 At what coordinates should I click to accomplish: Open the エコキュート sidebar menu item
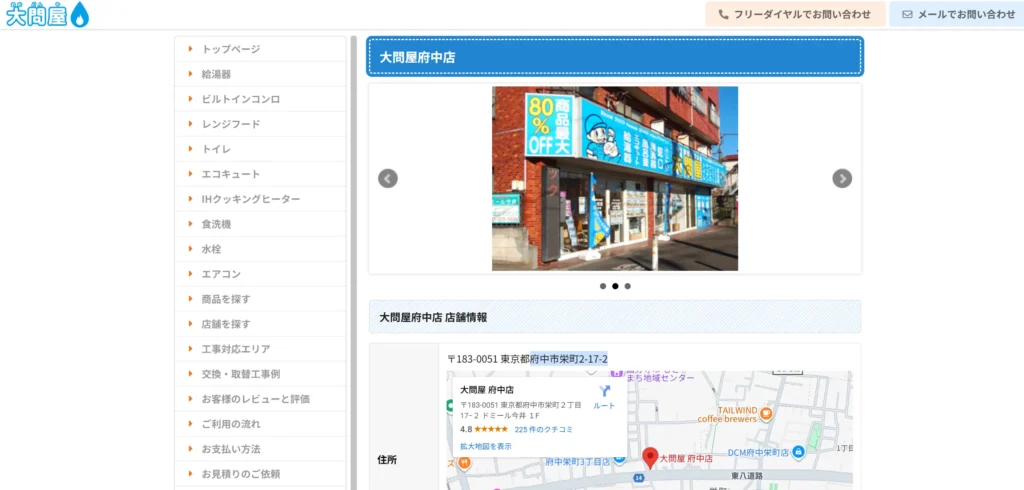point(230,174)
